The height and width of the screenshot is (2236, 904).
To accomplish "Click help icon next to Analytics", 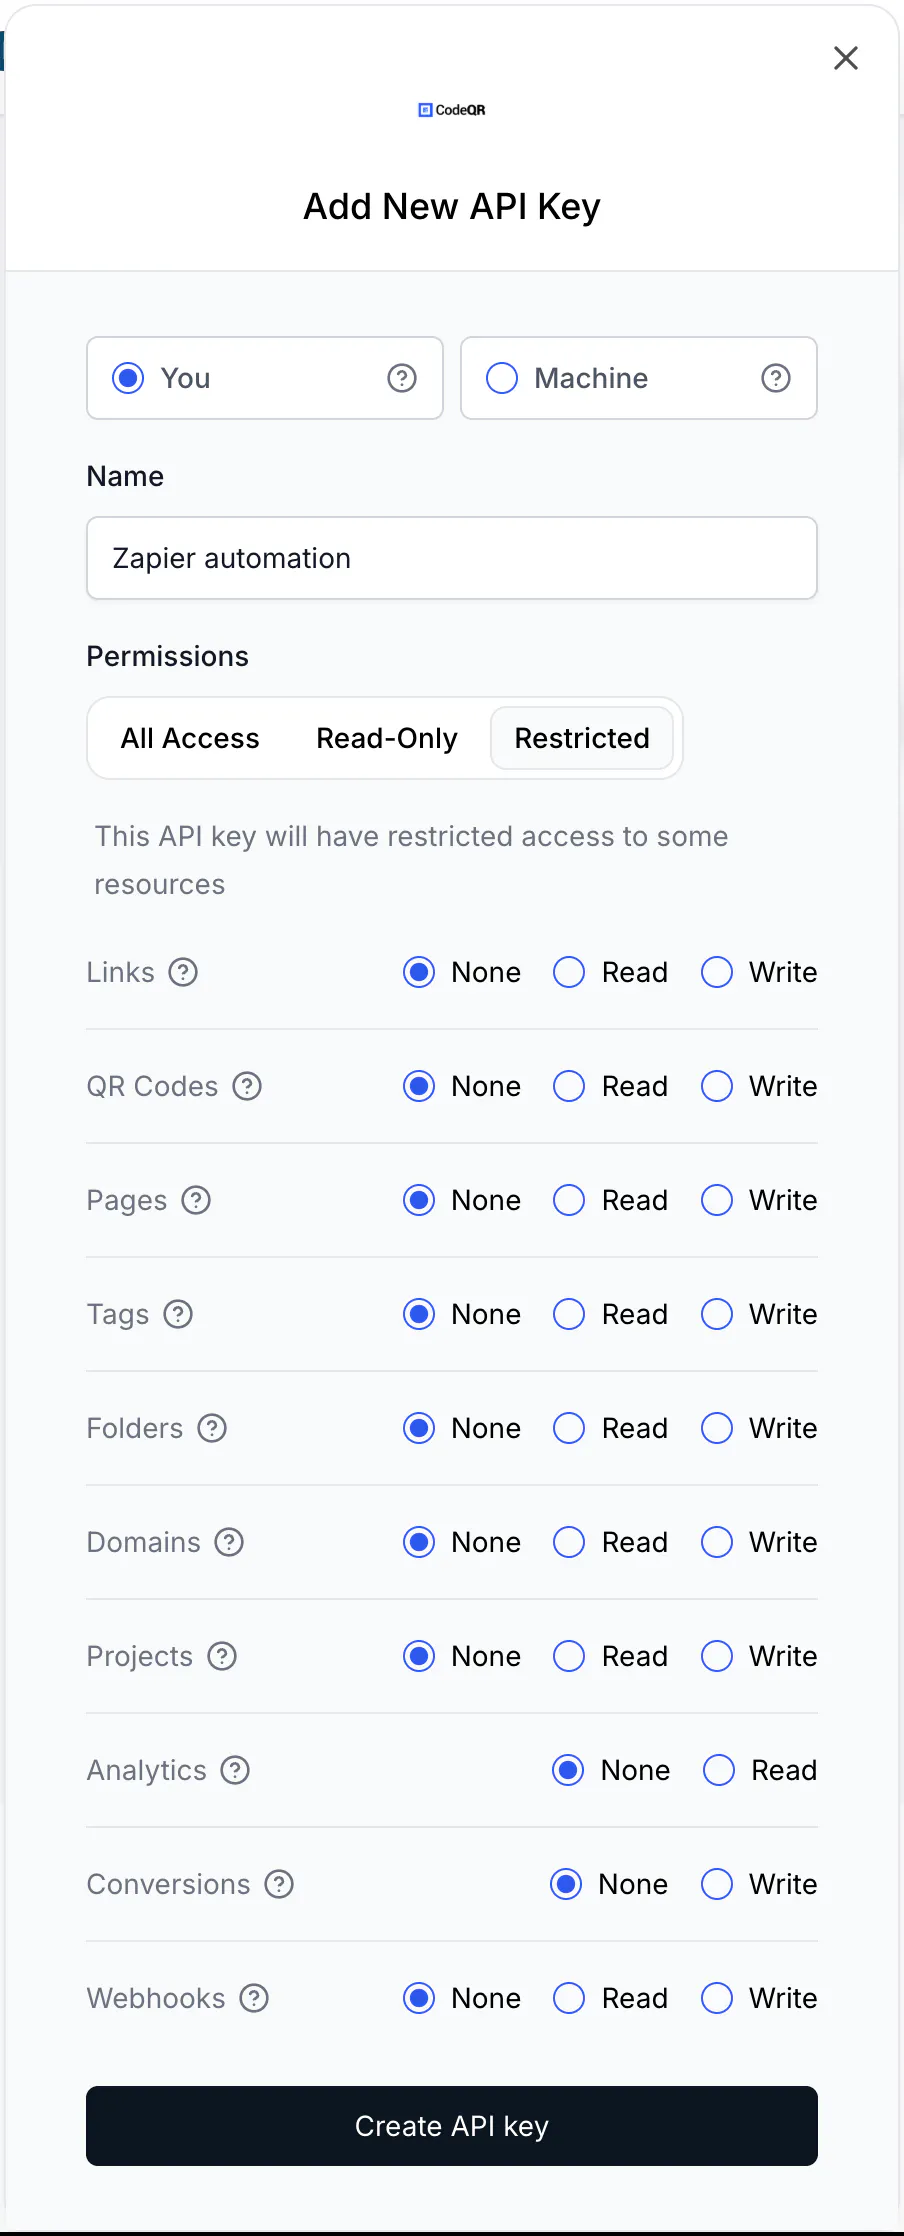I will point(235,1770).
